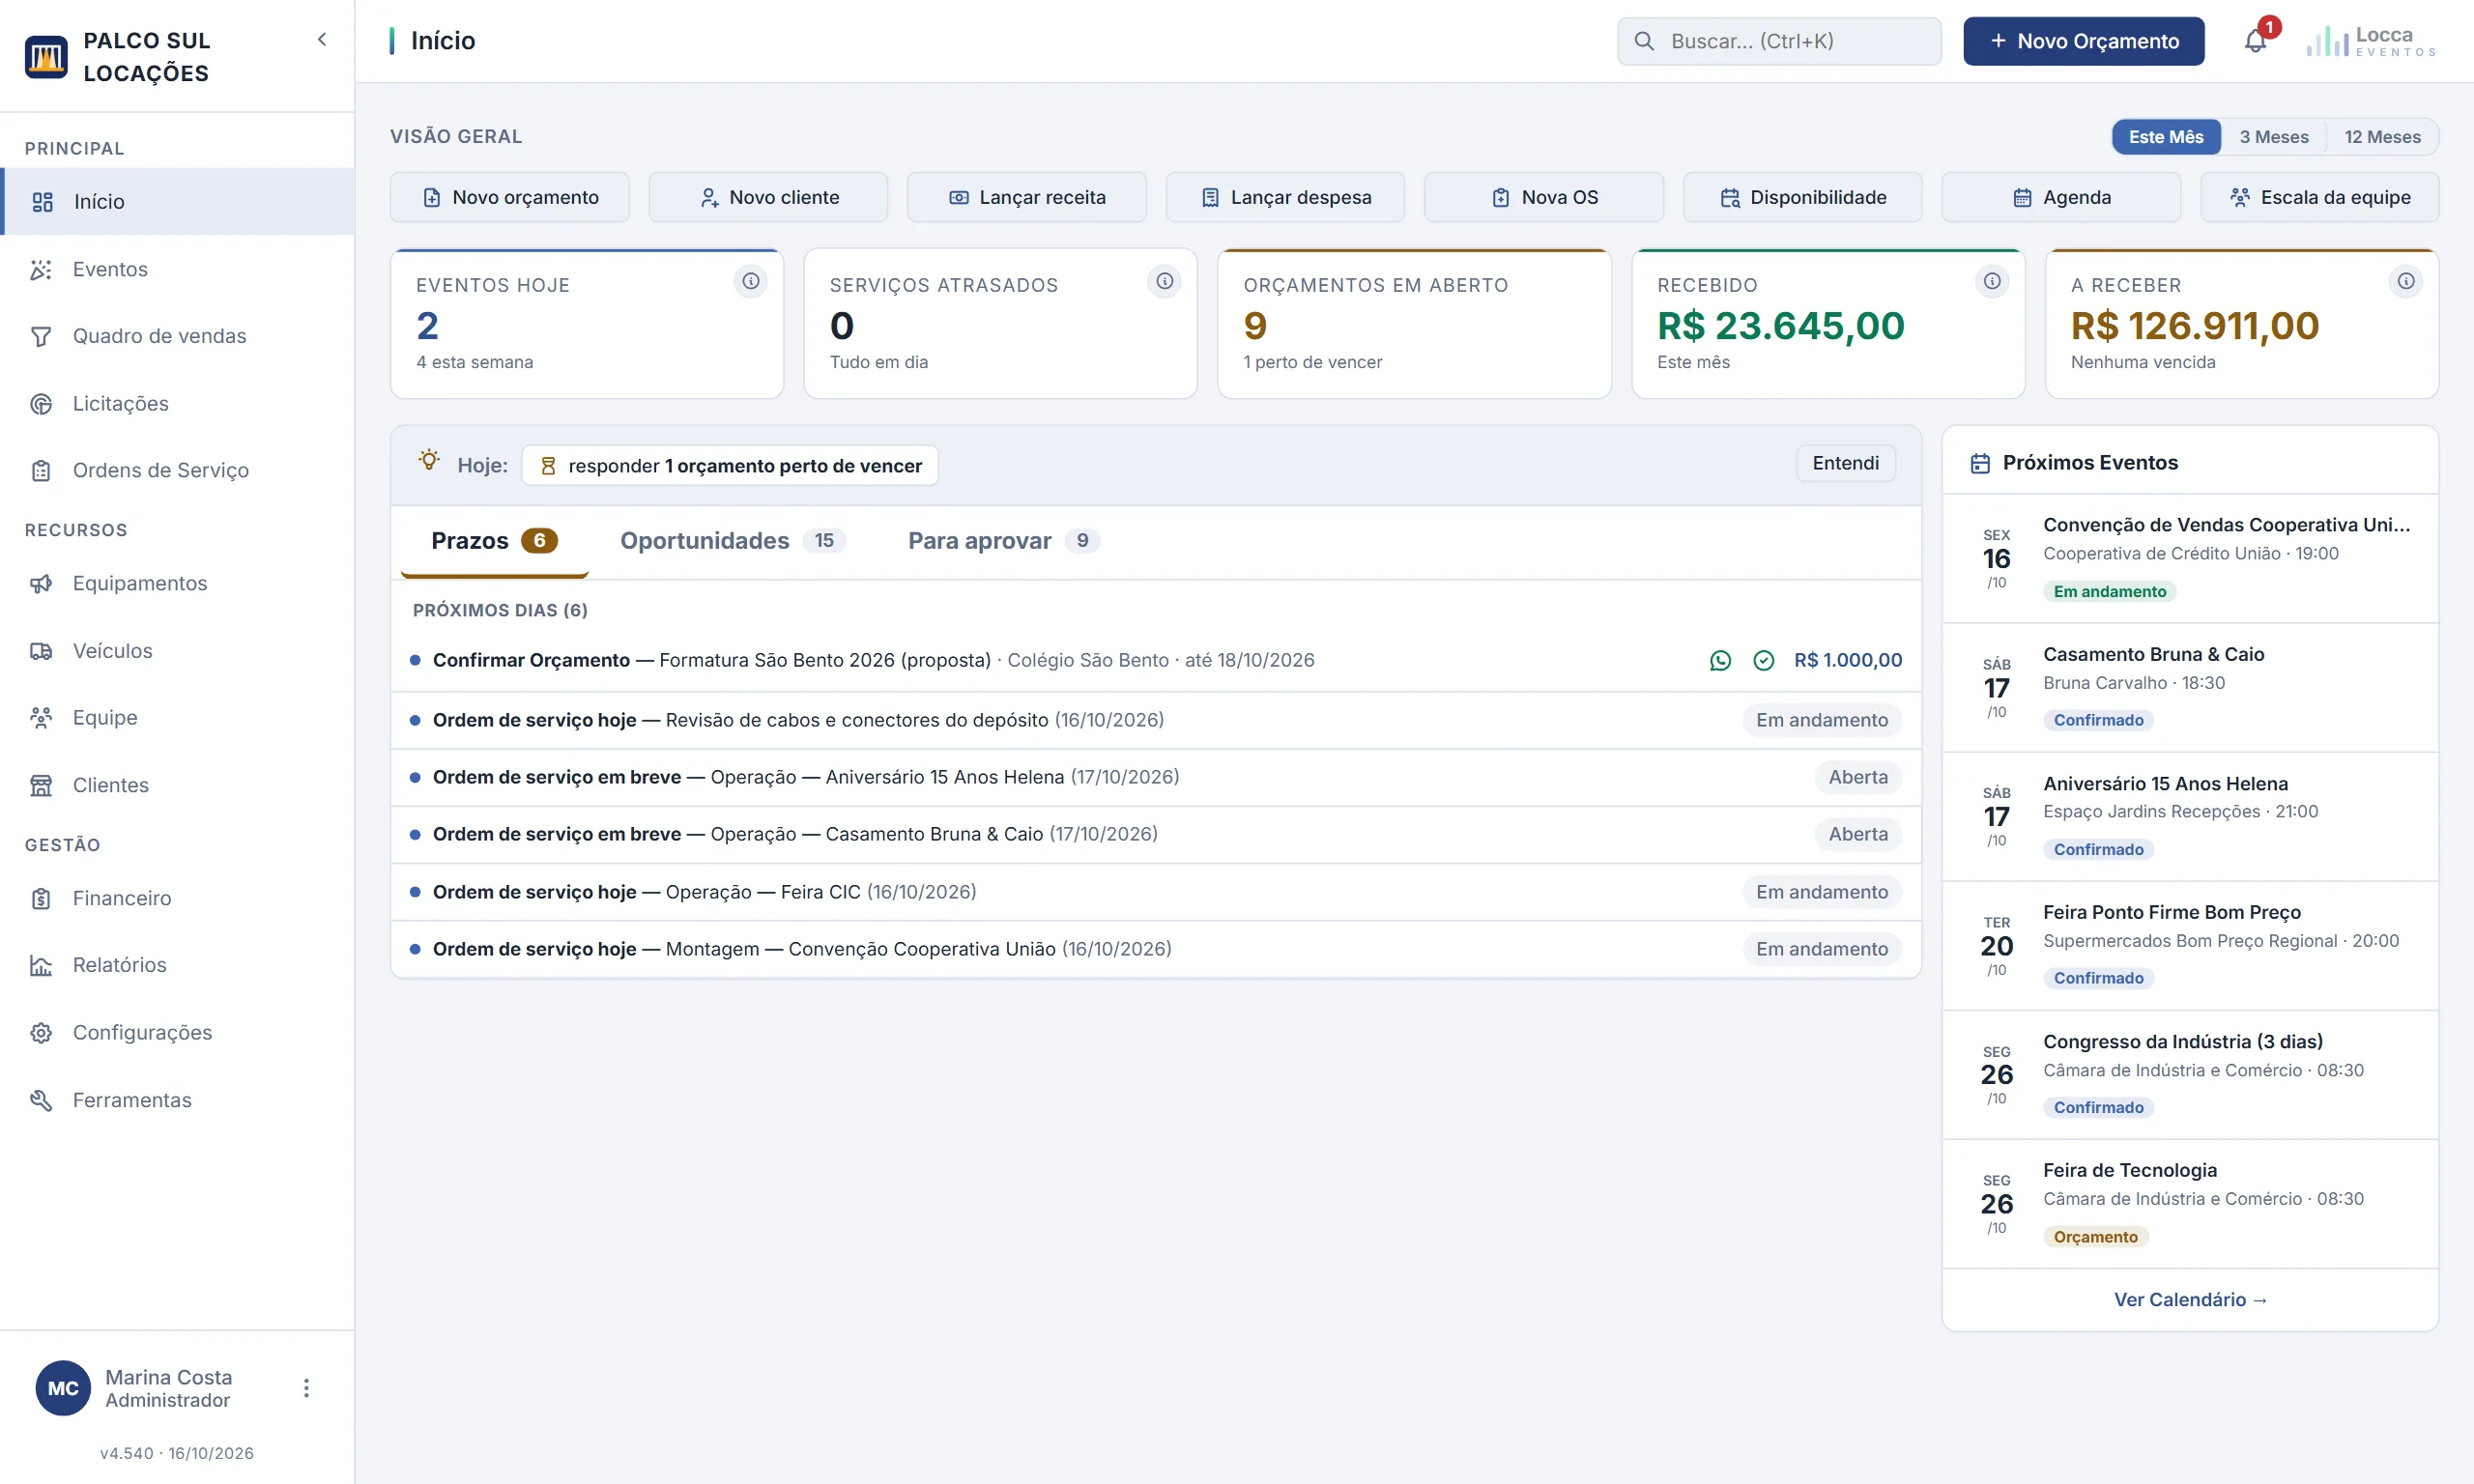The image size is (2474, 1484).
Task: Click the Nova OS quick action
Action: click(1544, 197)
